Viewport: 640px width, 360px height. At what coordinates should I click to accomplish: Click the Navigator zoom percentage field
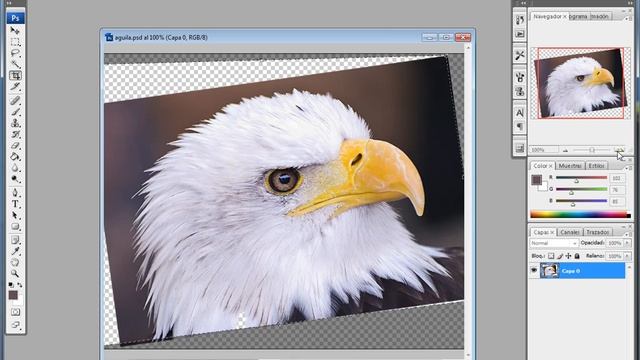544,150
